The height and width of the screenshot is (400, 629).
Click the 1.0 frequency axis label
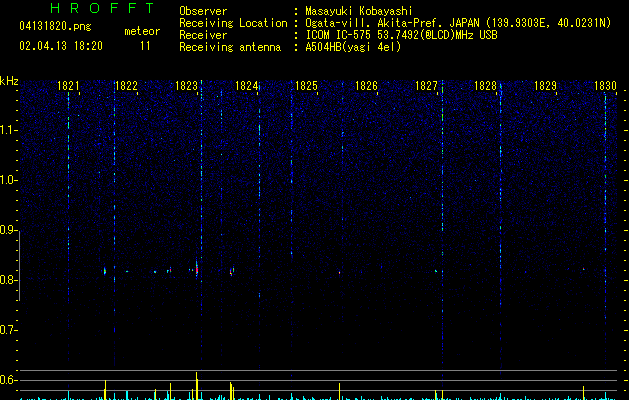pyautogui.click(x=9, y=180)
